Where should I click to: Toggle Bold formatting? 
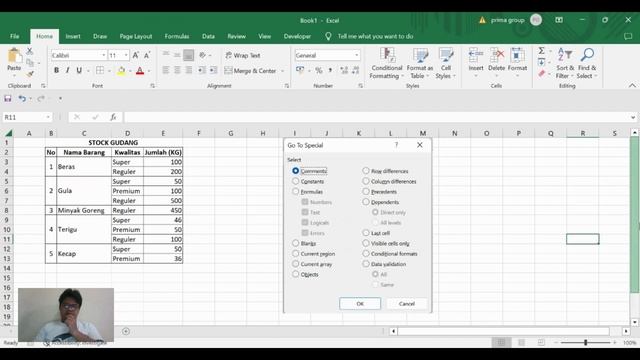point(56,71)
